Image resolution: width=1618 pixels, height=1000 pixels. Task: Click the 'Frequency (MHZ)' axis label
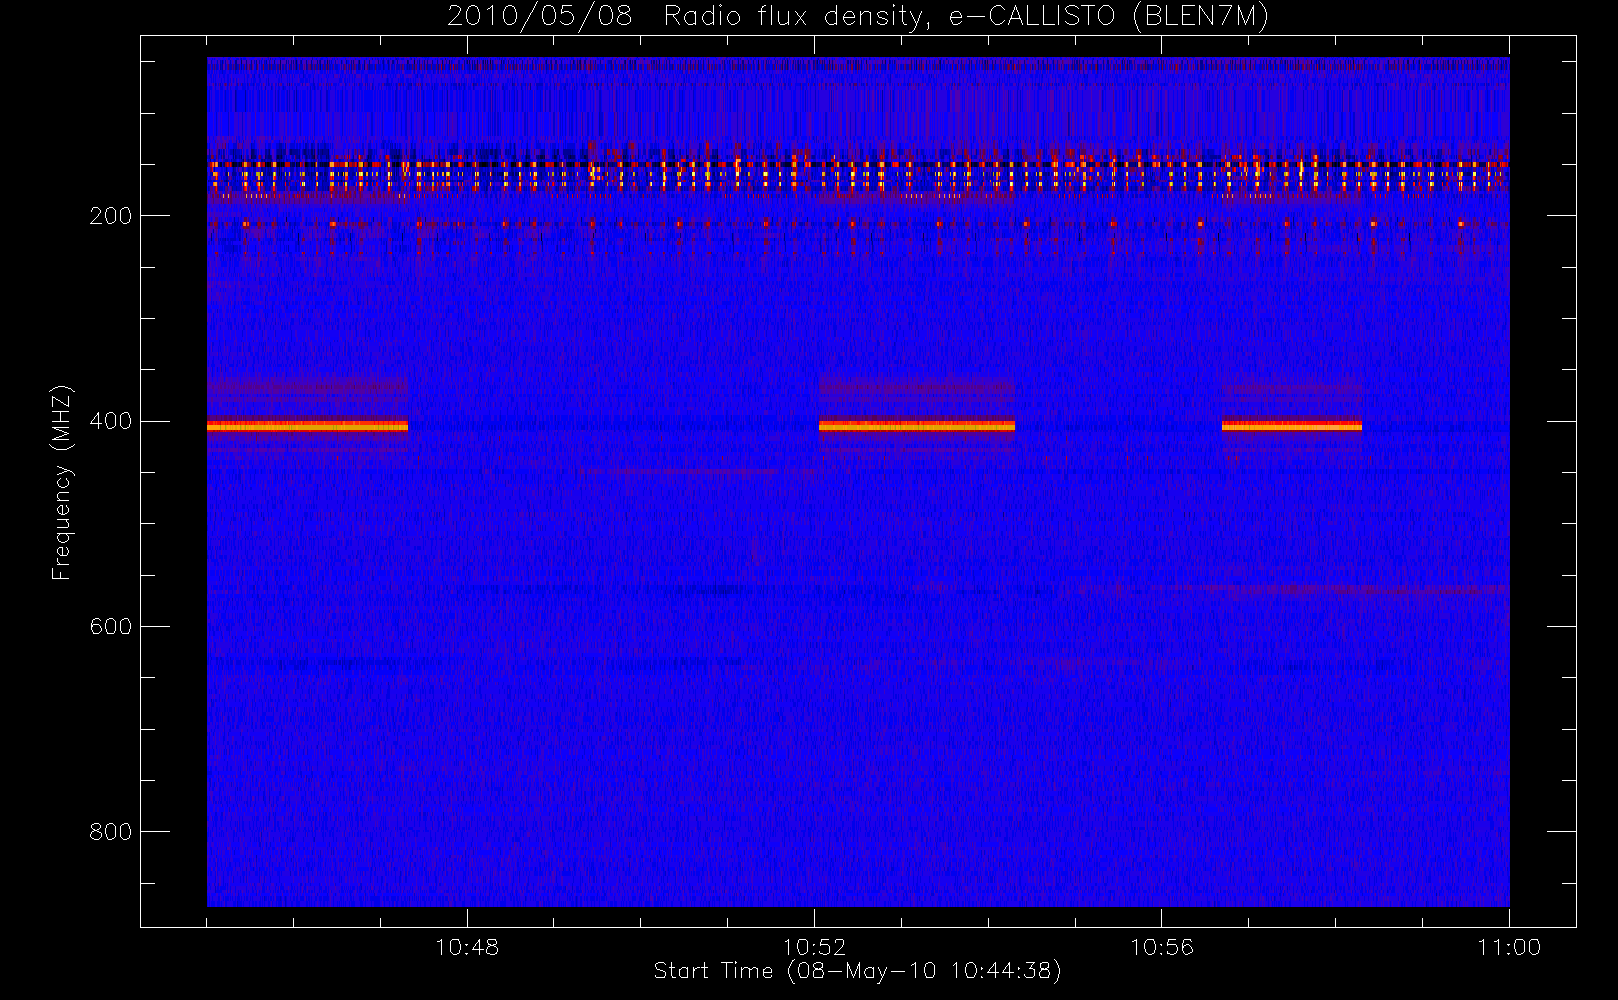point(62,482)
